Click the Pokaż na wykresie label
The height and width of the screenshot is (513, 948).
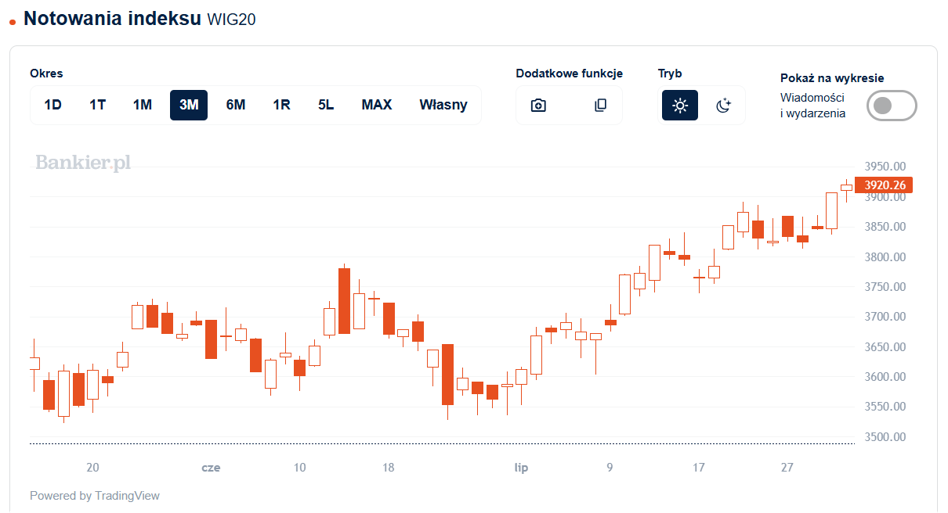pyautogui.click(x=832, y=78)
